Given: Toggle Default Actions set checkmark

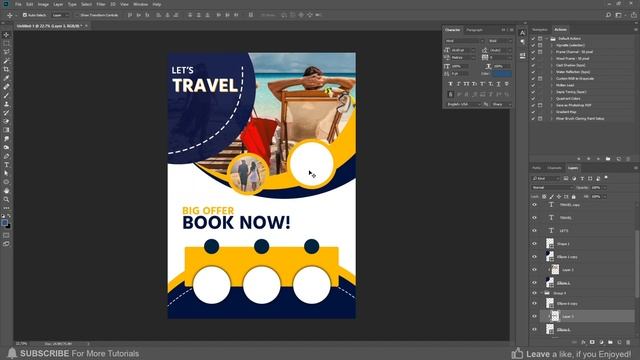Looking at the screenshot, I should pyautogui.click(x=533, y=39).
